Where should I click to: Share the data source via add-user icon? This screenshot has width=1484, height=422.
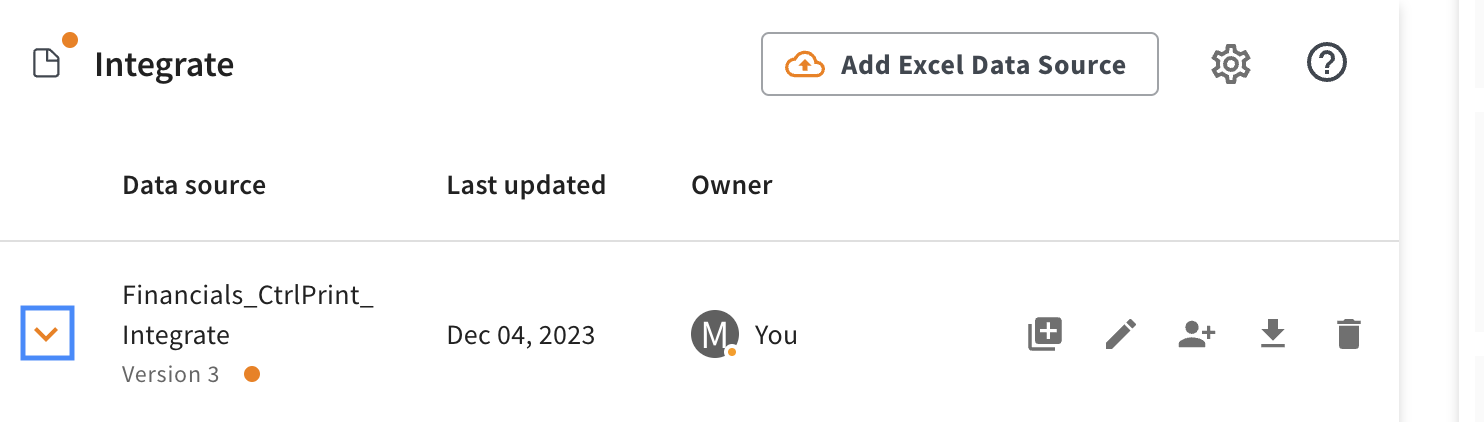click(x=1196, y=334)
